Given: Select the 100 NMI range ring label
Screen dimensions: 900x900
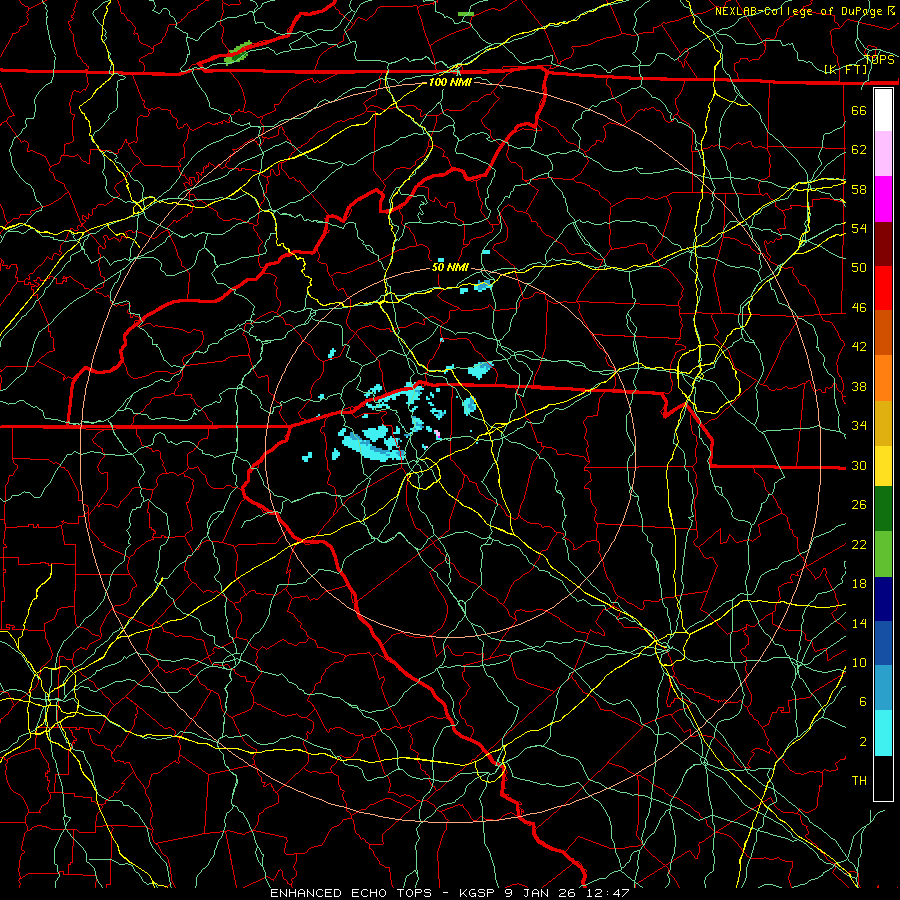Looking at the screenshot, I should click(x=450, y=82).
